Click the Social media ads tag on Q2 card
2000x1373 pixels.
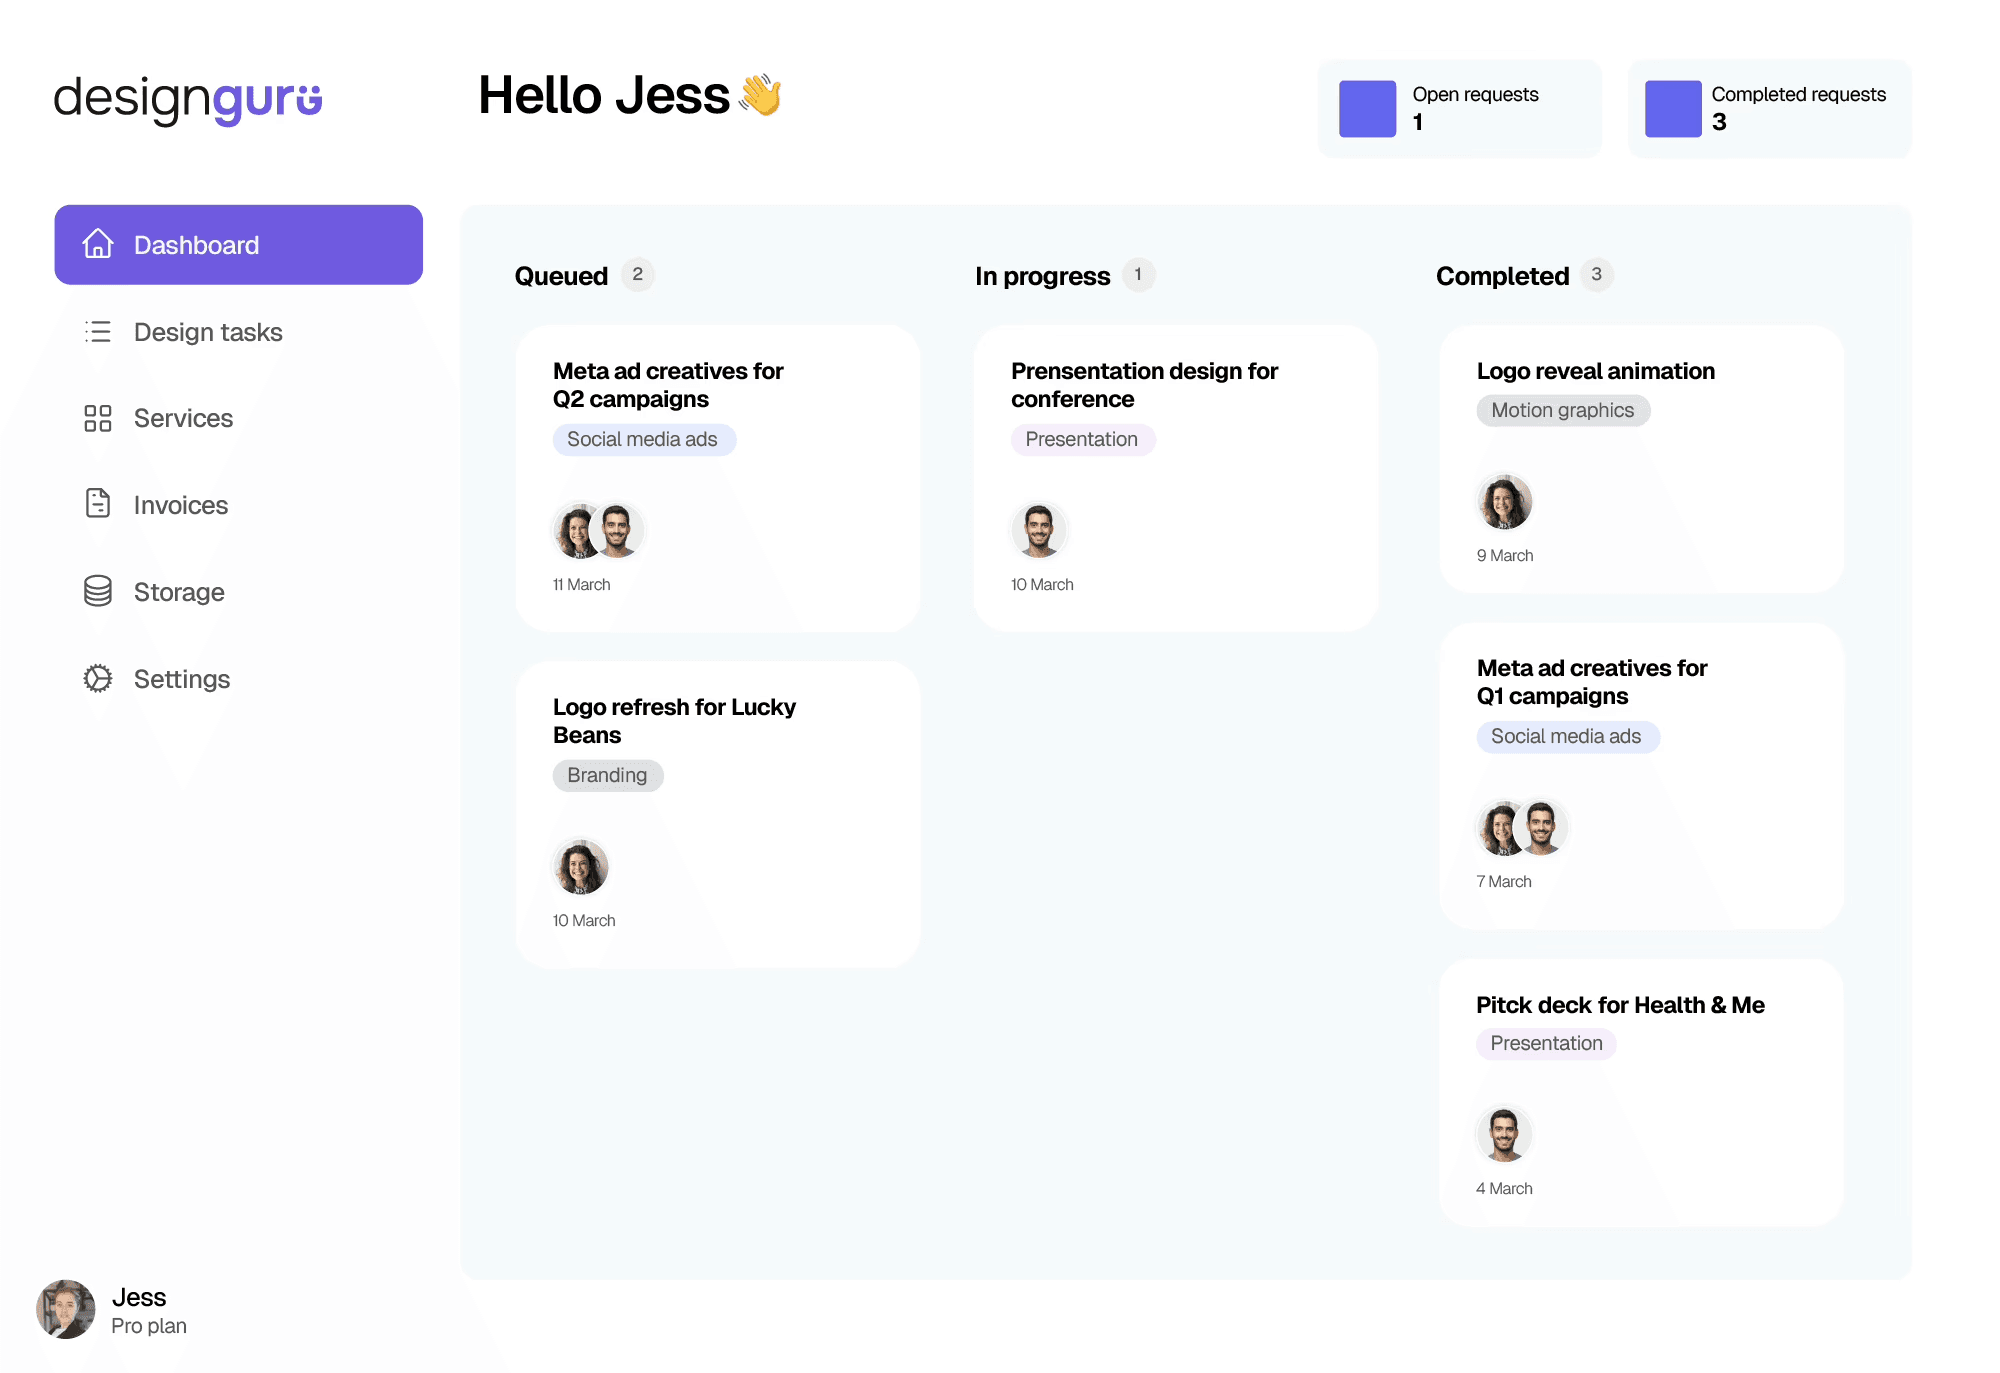(x=643, y=439)
